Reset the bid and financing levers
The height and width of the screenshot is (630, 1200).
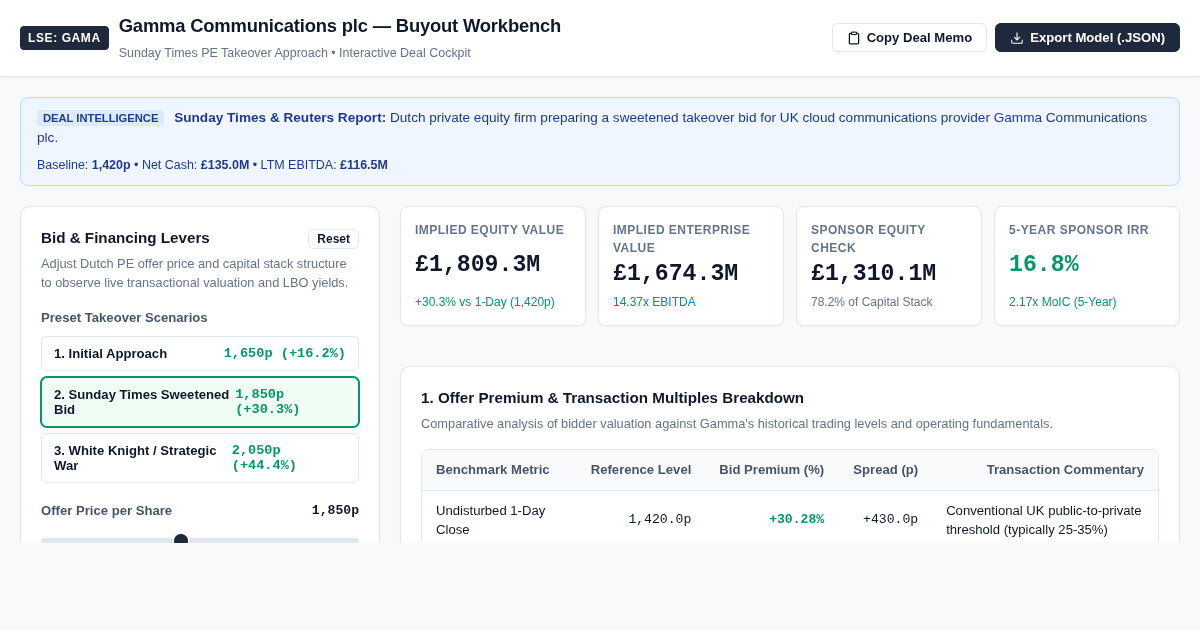click(x=333, y=239)
